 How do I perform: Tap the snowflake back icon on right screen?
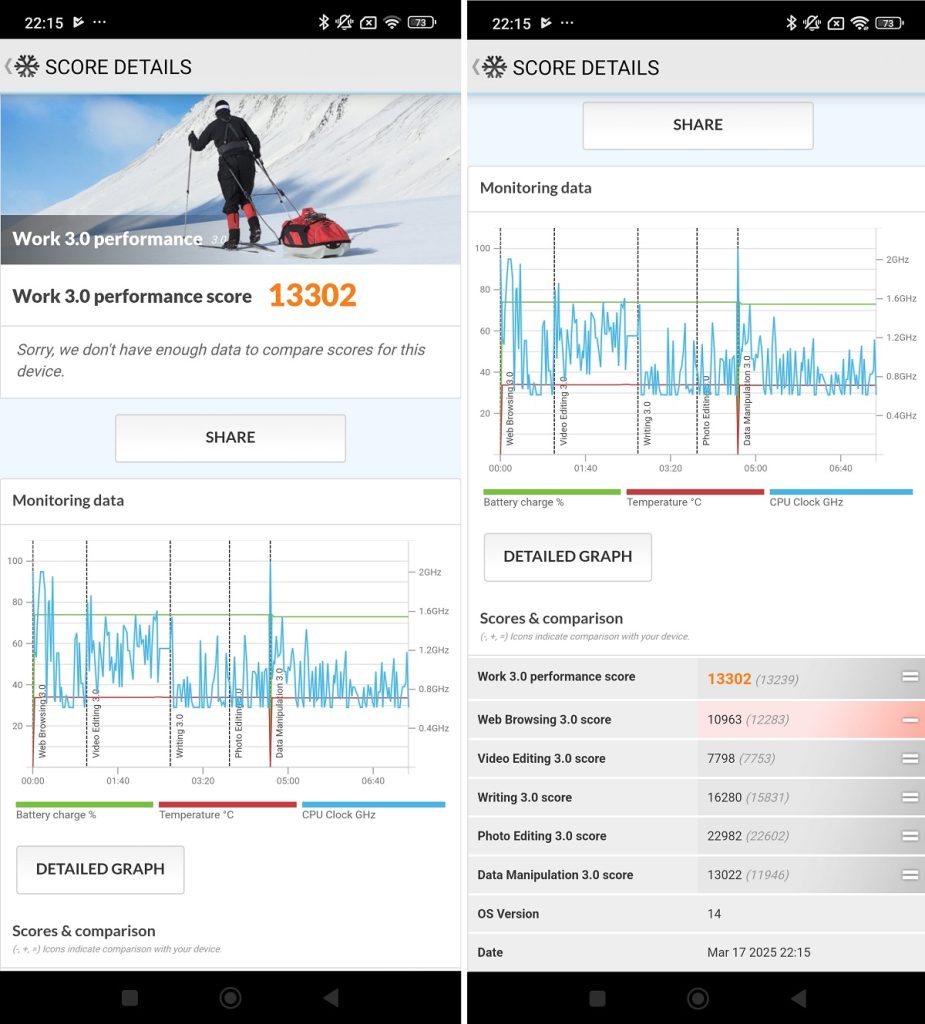pyautogui.click(x=494, y=67)
